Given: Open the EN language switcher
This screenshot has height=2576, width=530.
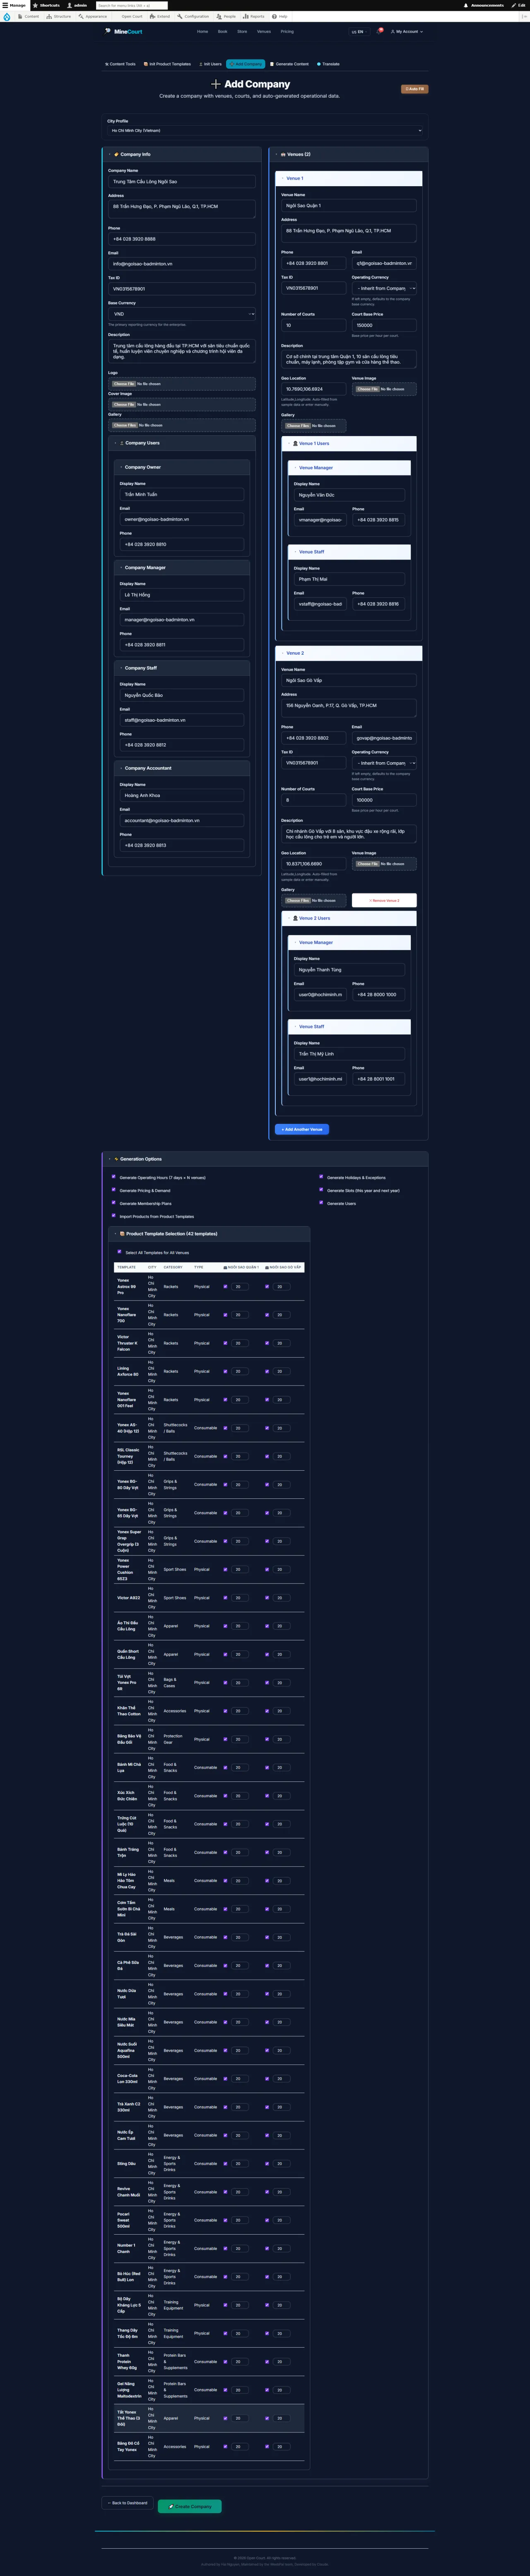Looking at the screenshot, I should (x=358, y=32).
